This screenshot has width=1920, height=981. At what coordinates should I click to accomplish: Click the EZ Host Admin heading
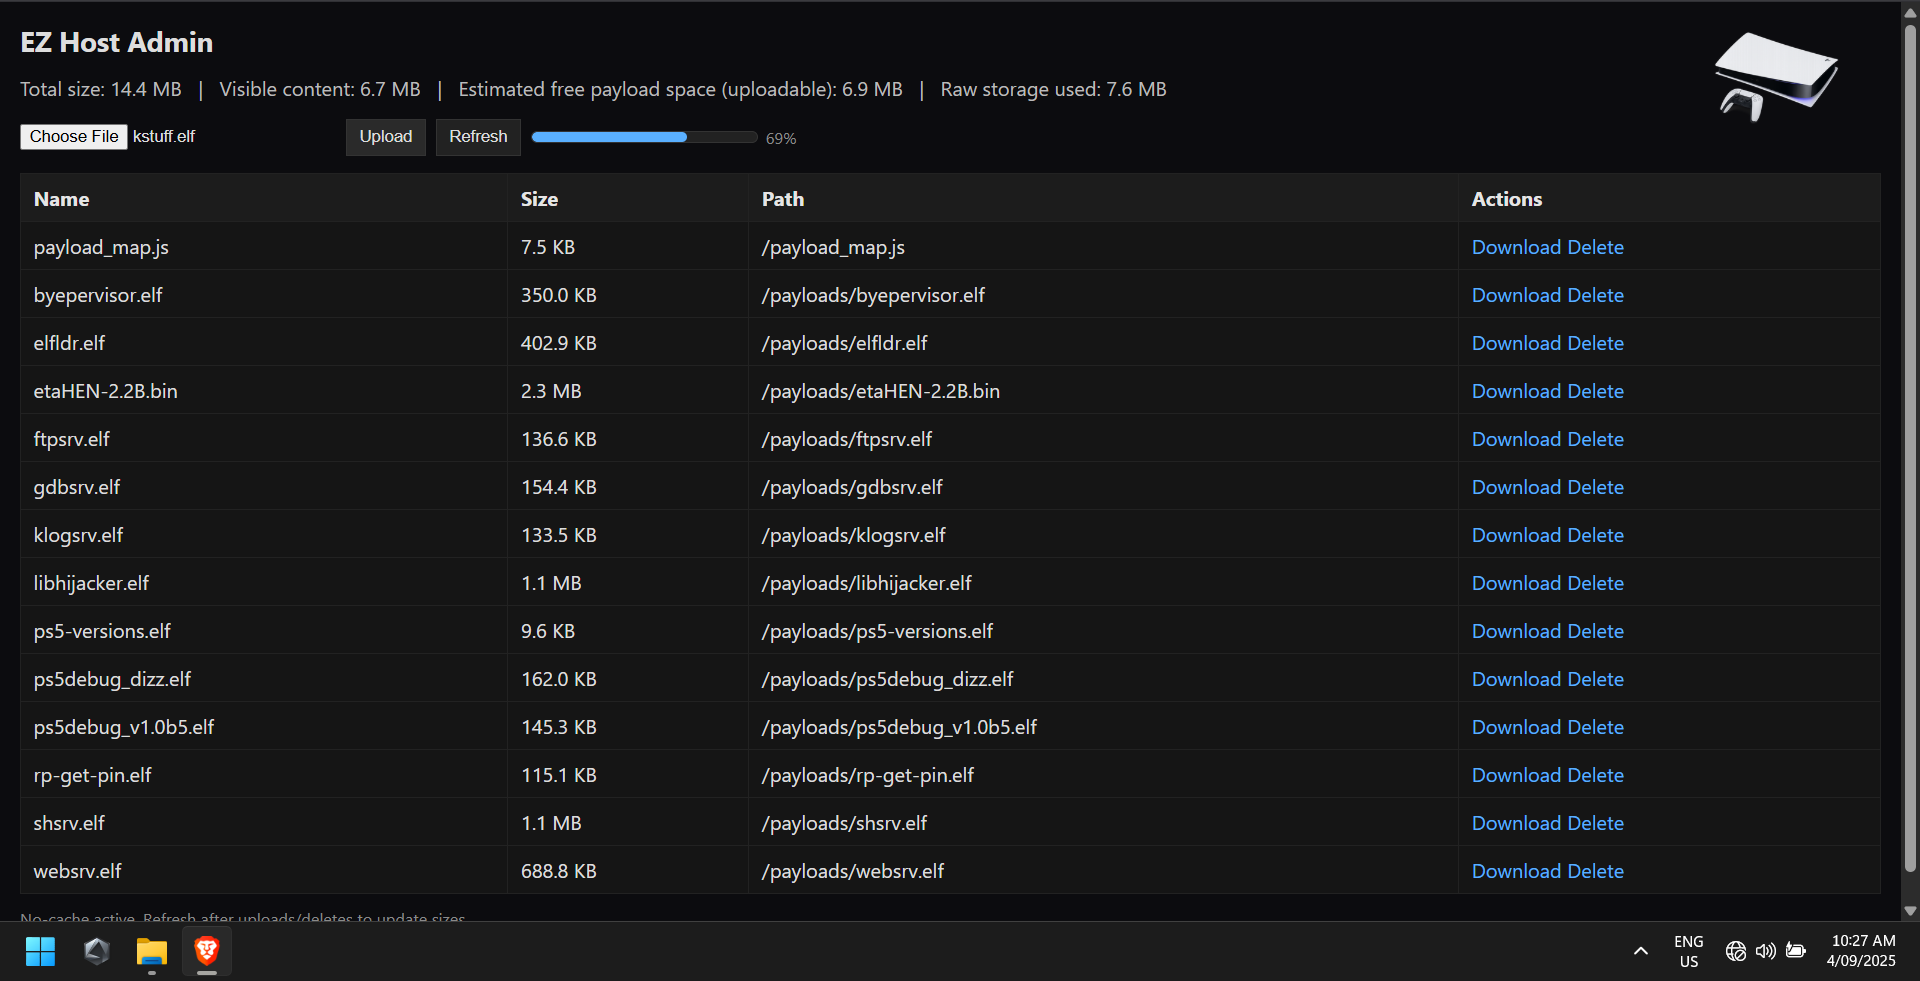click(117, 42)
